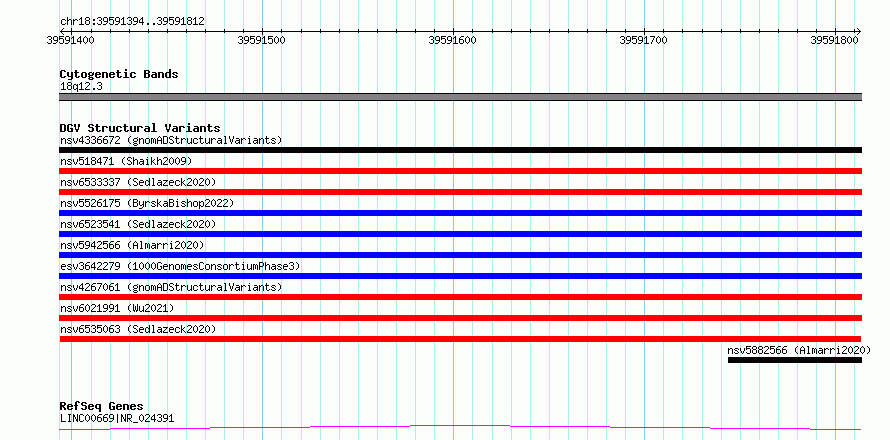
Task: Open variant label nsv5882566 (Almarri2020)
Action: [799, 350]
